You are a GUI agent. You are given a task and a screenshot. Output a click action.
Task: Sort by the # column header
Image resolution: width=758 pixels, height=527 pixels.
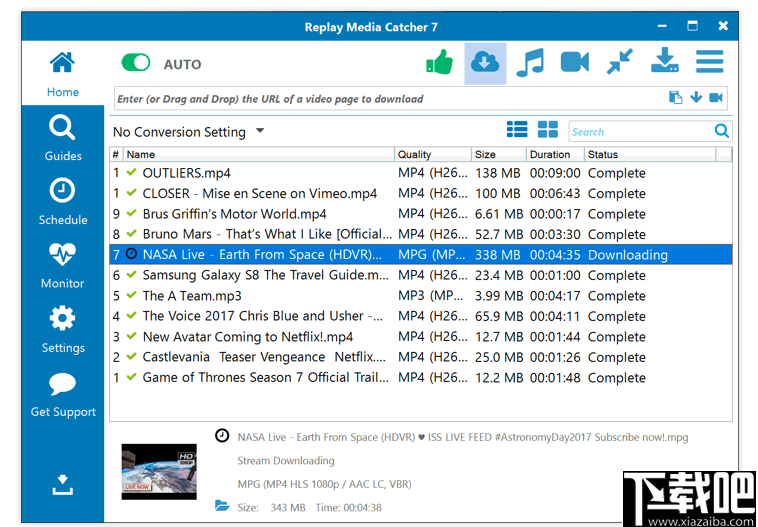click(x=116, y=155)
